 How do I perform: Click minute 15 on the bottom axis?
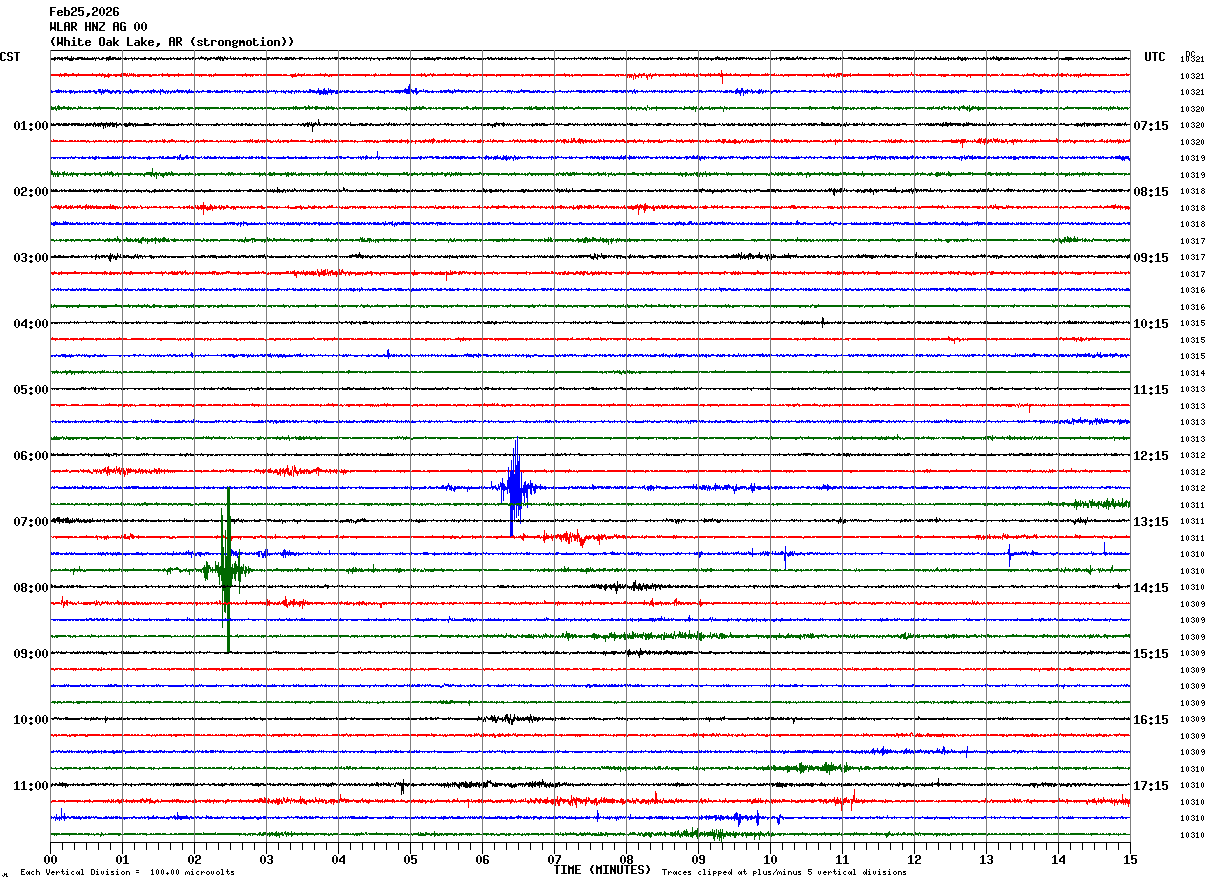[x=1129, y=859]
